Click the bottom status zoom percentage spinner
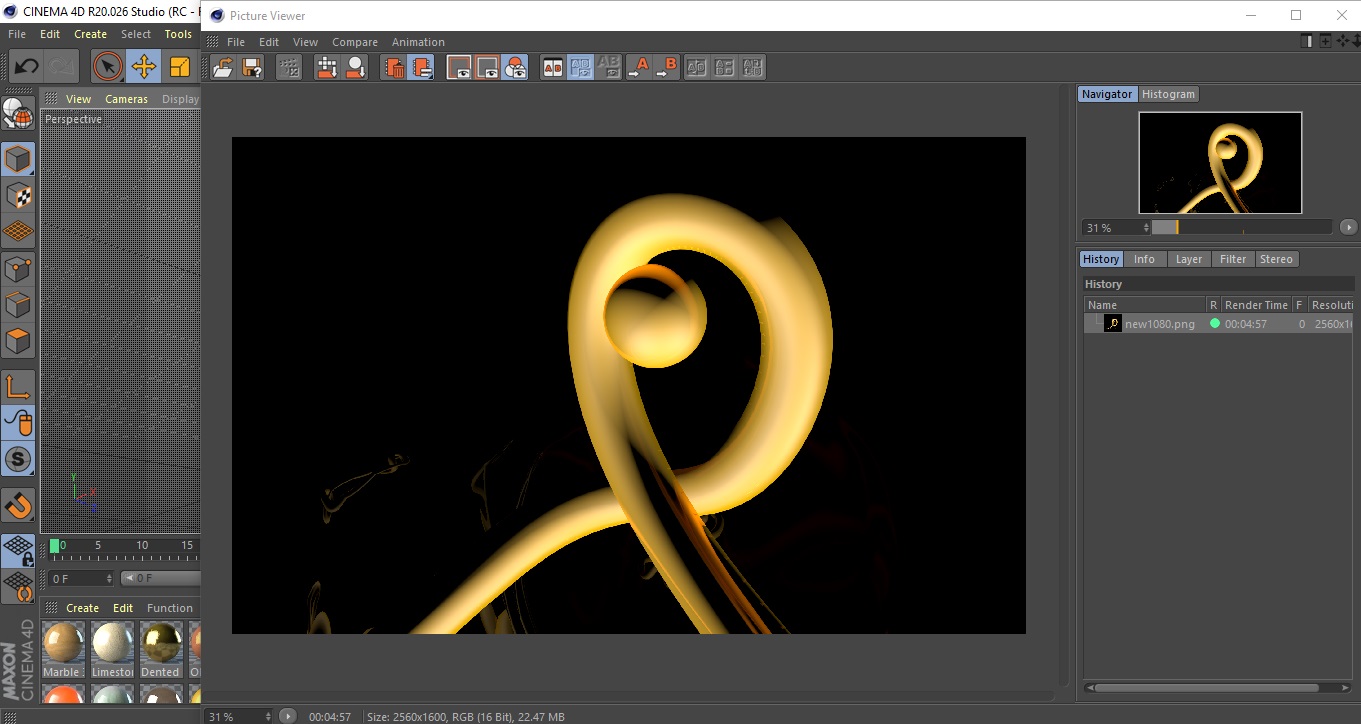Screen dimensions: 1361x724 pos(266,717)
